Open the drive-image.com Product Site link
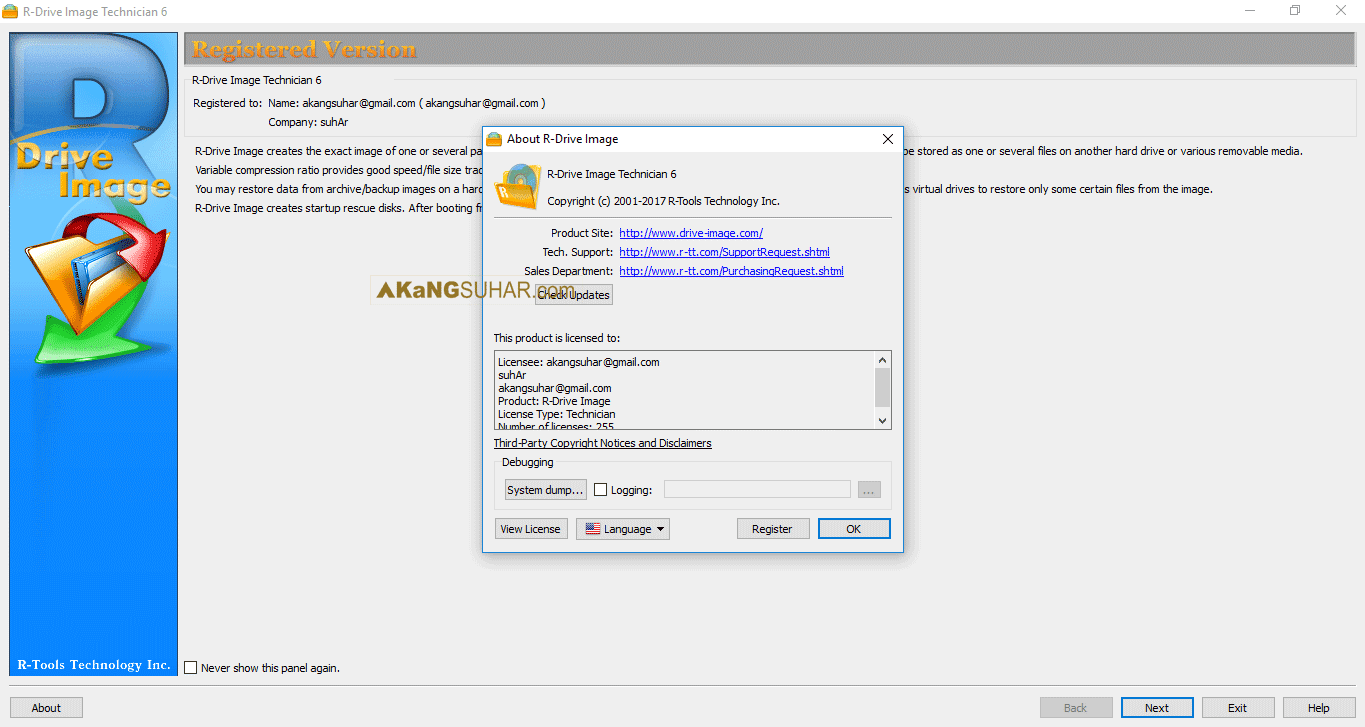The image size is (1365, 727). [x=690, y=232]
